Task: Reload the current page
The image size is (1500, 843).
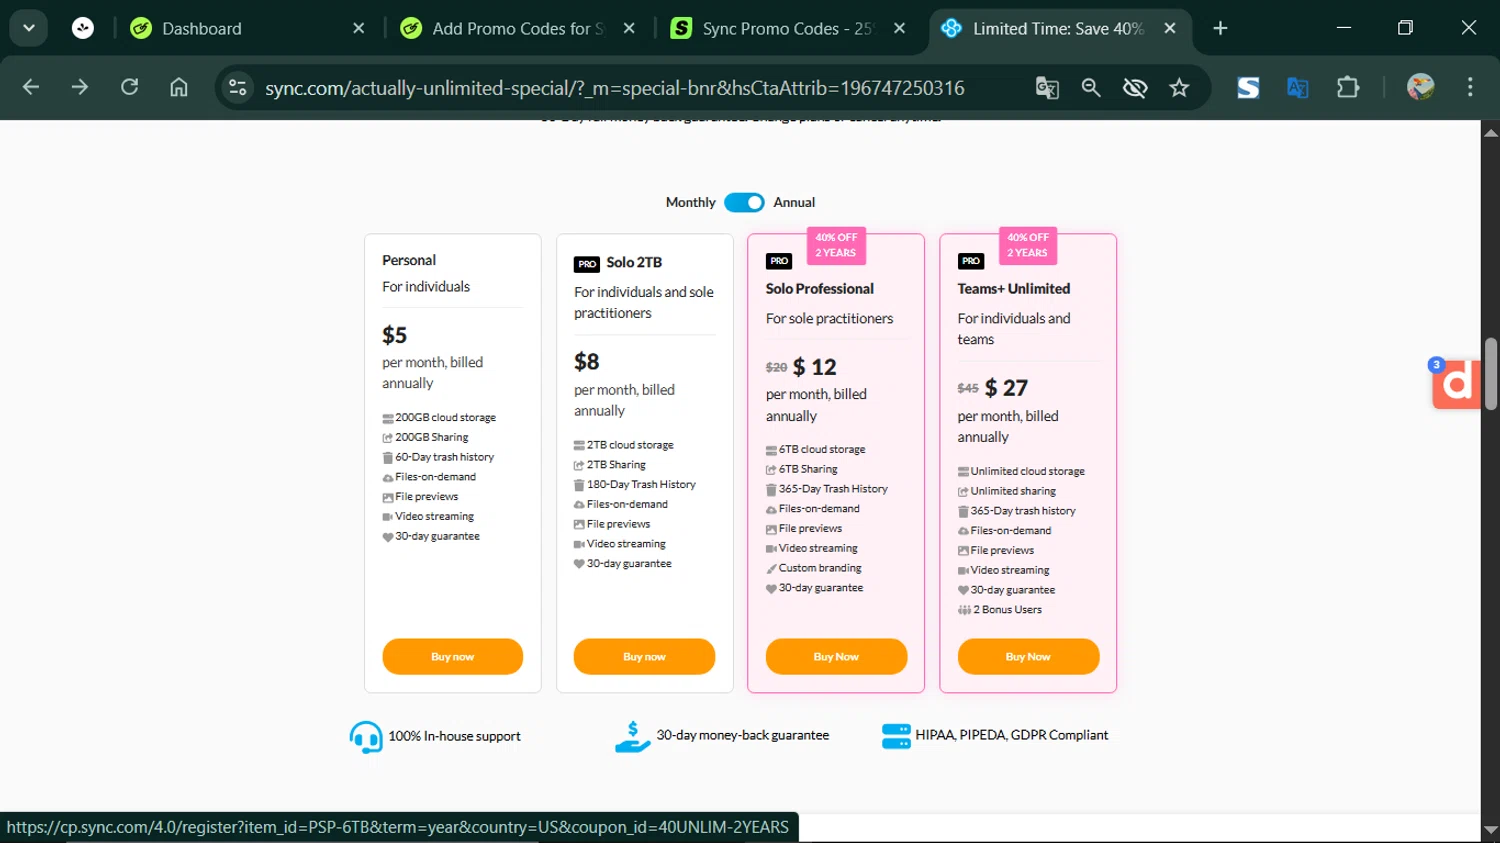Action: [x=130, y=87]
